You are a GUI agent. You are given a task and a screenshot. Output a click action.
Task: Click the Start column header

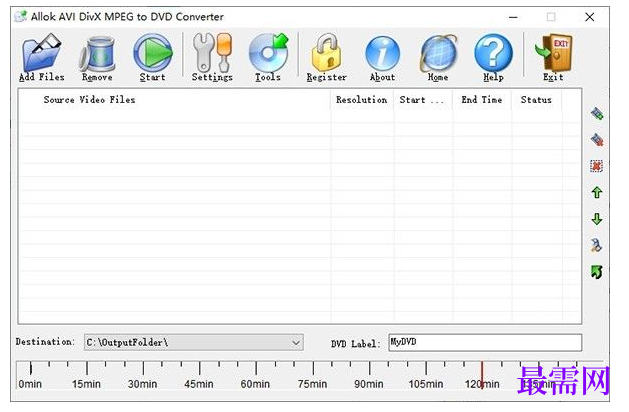tap(422, 100)
